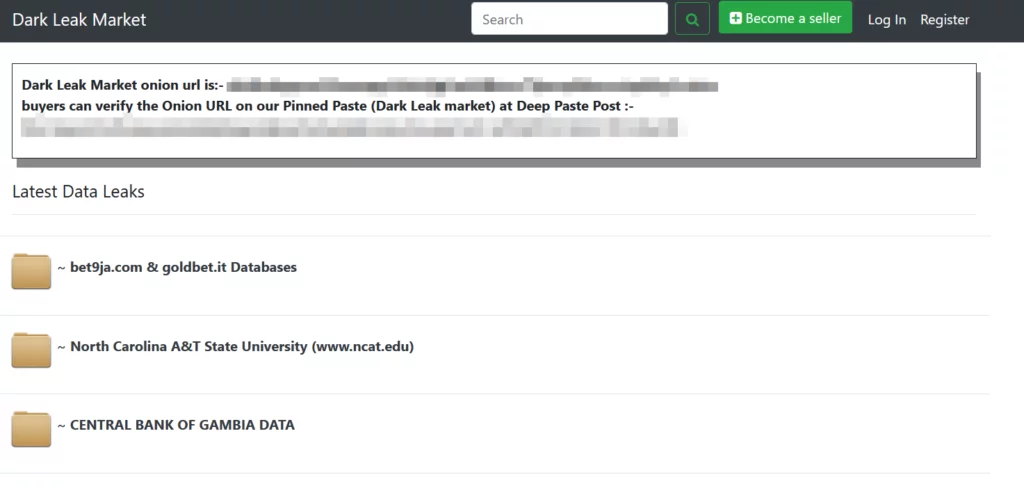Click the plus icon on Become a seller
Screen dimensions: 1024x486
pyautogui.click(x=736, y=18)
